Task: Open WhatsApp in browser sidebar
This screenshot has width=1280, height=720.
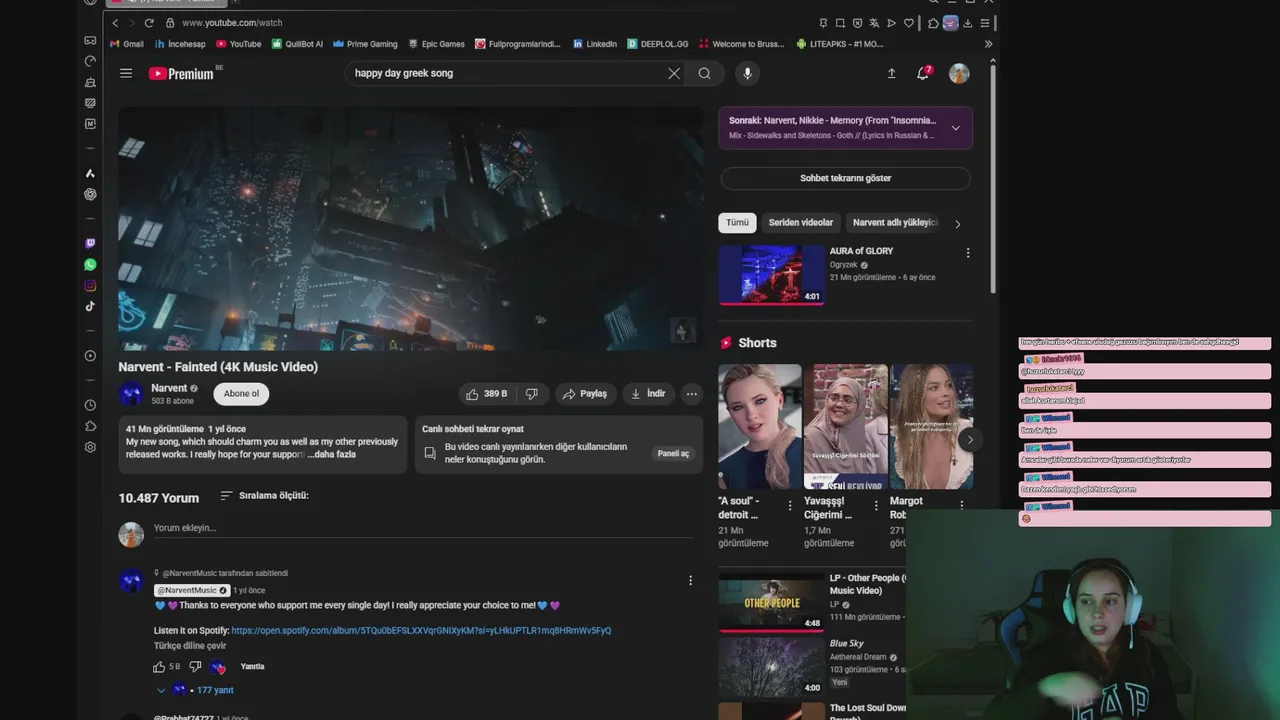Action: (x=90, y=265)
